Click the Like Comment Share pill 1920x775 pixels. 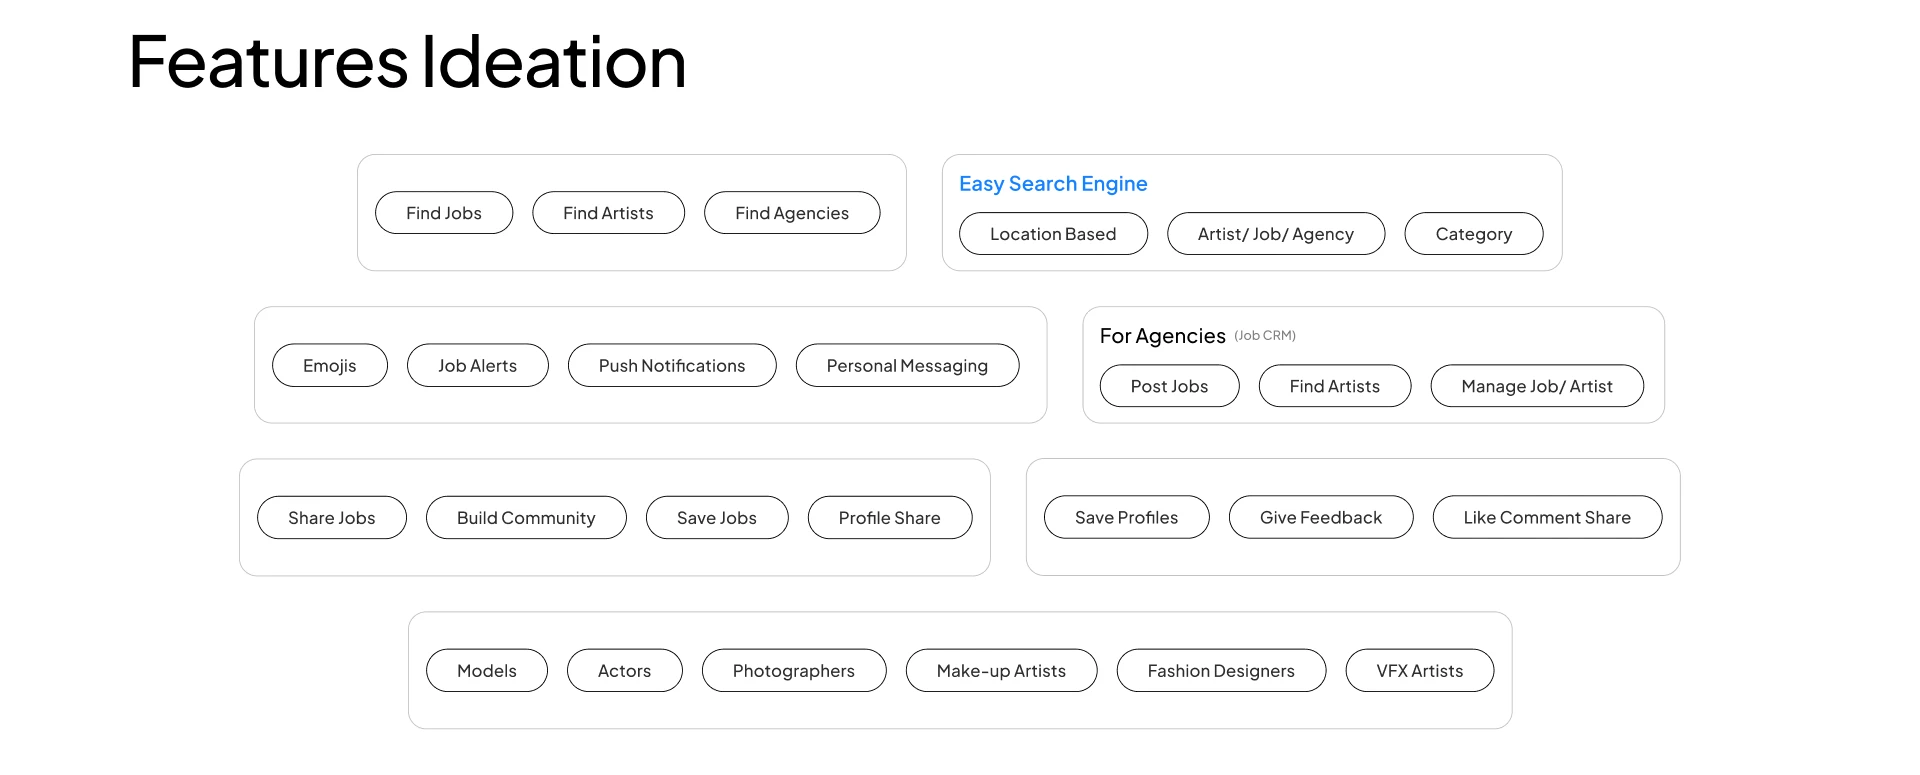(1547, 517)
